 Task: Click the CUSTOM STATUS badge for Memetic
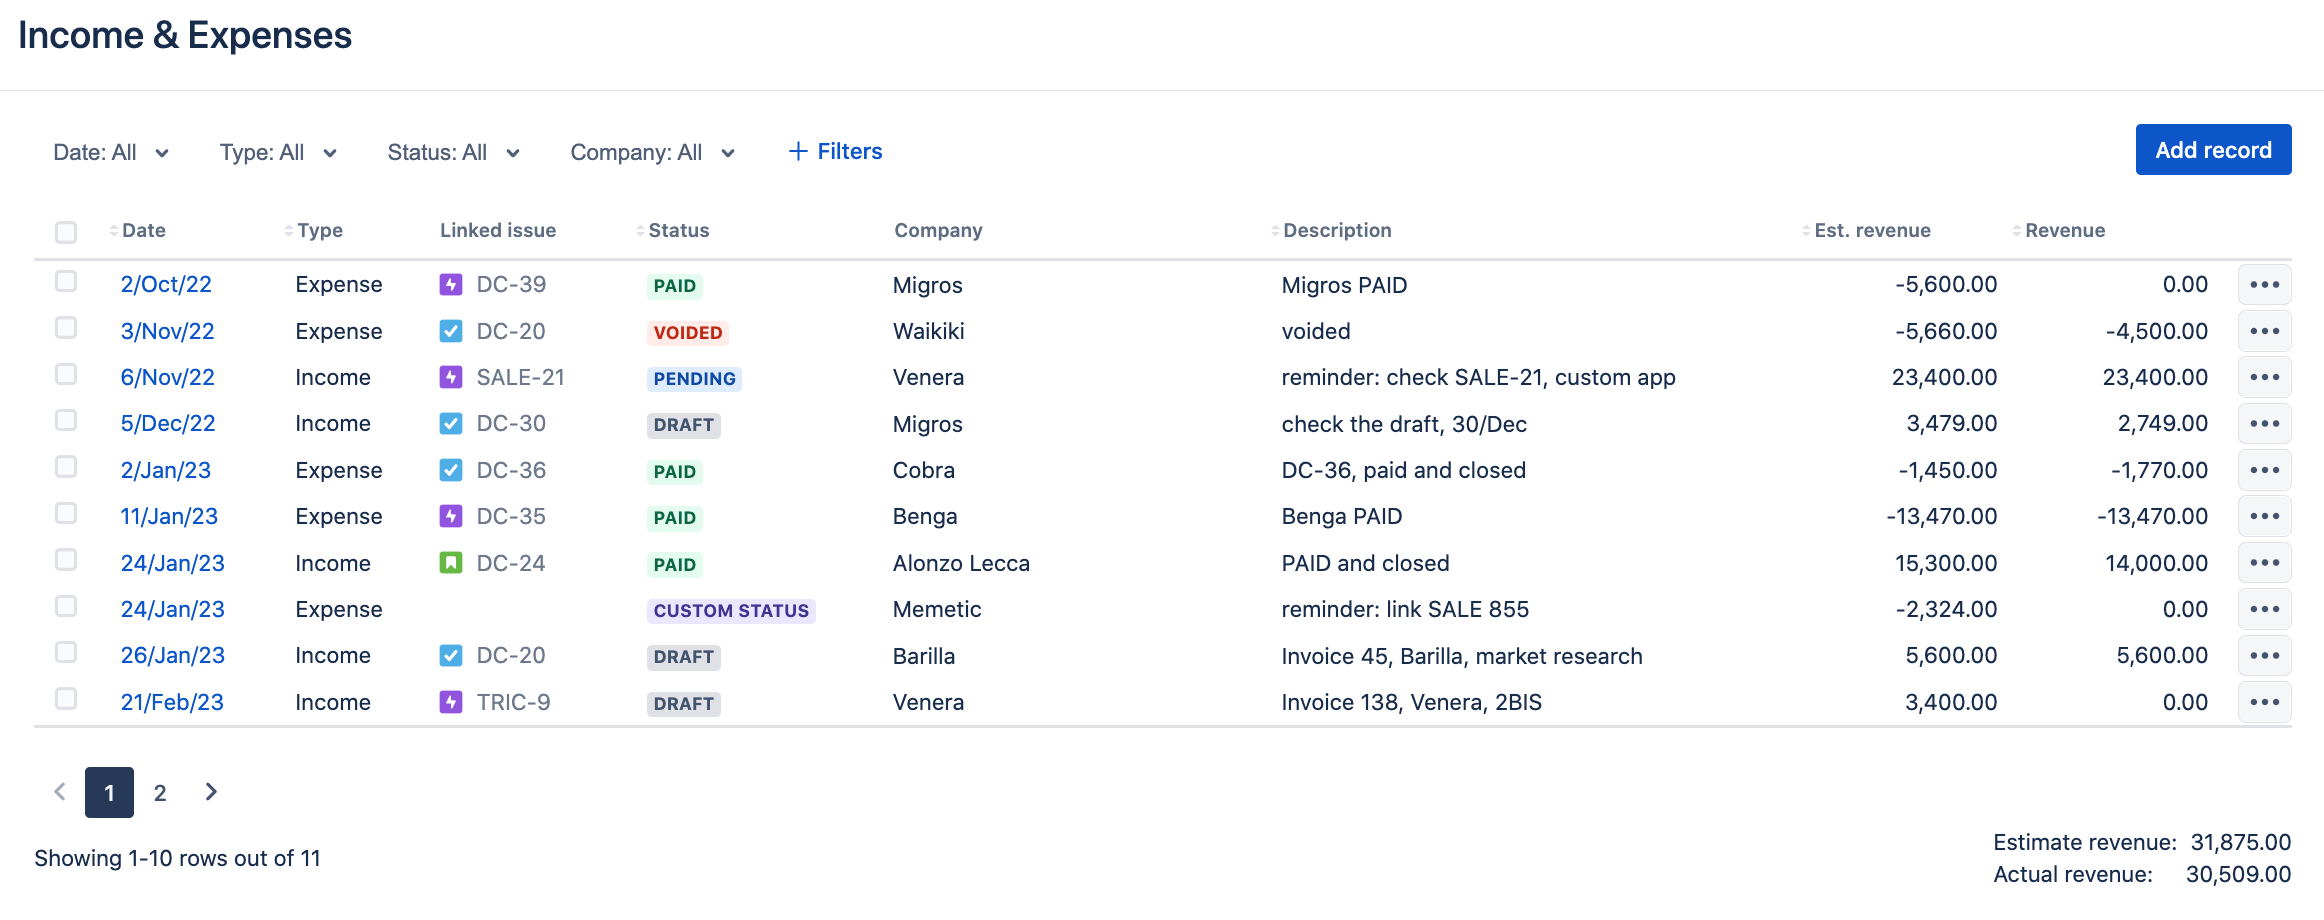tap(731, 611)
